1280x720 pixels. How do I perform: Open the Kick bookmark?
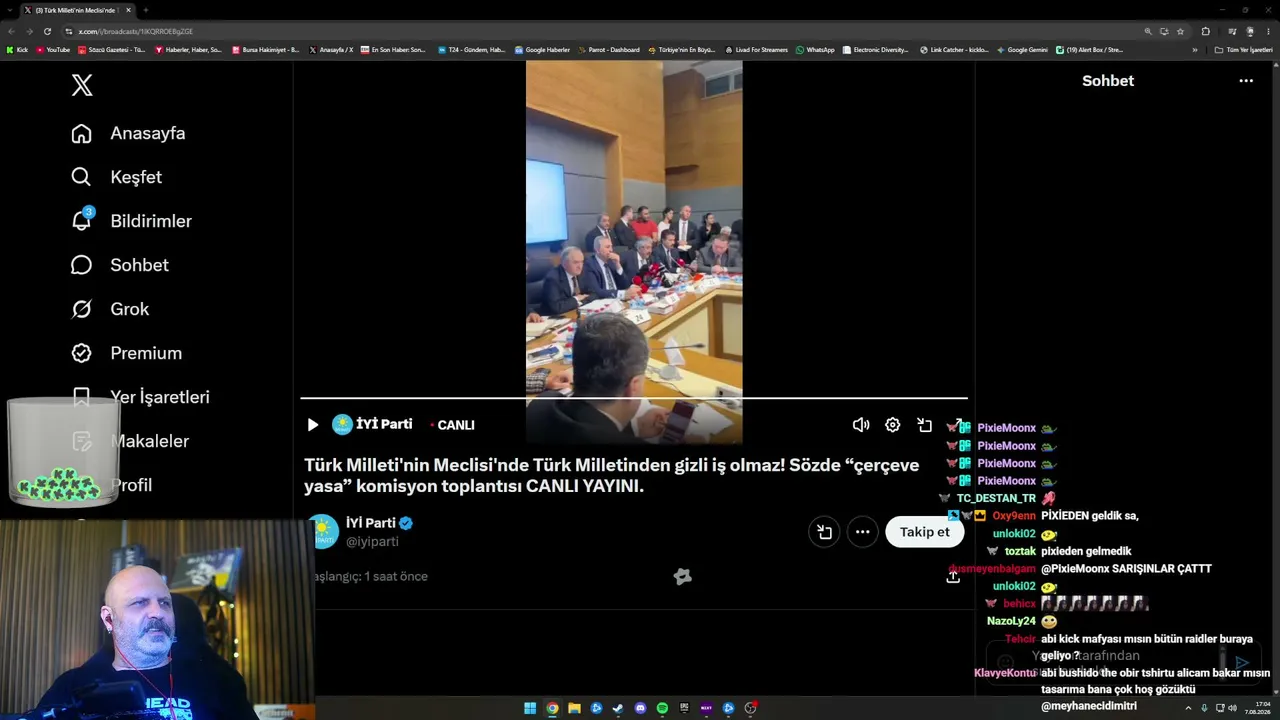click(17, 50)
